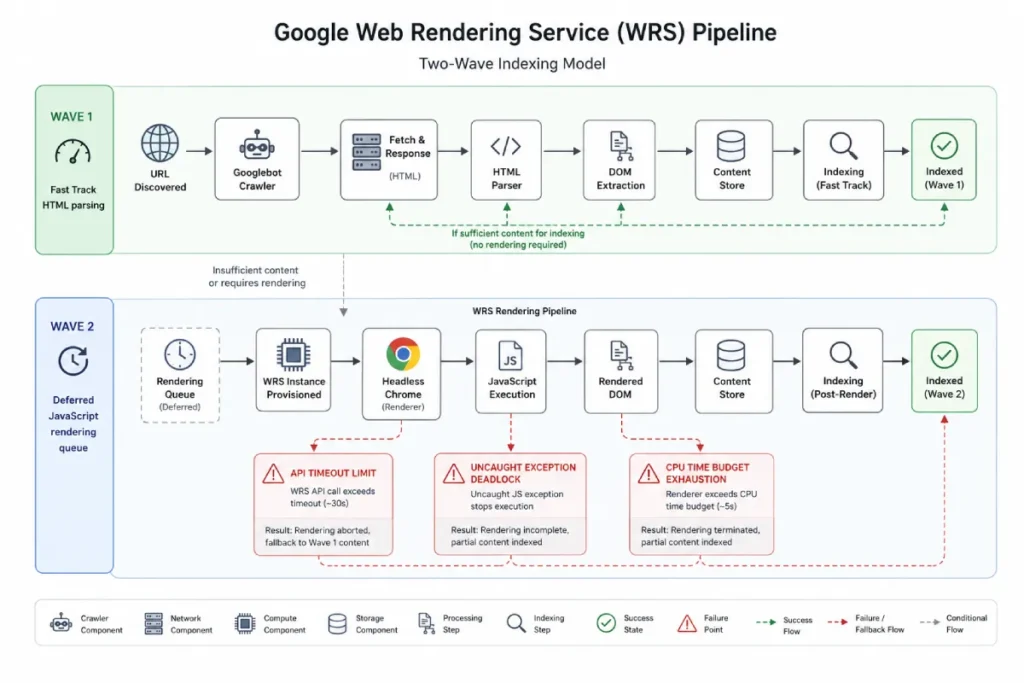Click the legend Conditional Flow gray arrow
The width and height of the screenshot is (1024, 683).
point(930,622)
